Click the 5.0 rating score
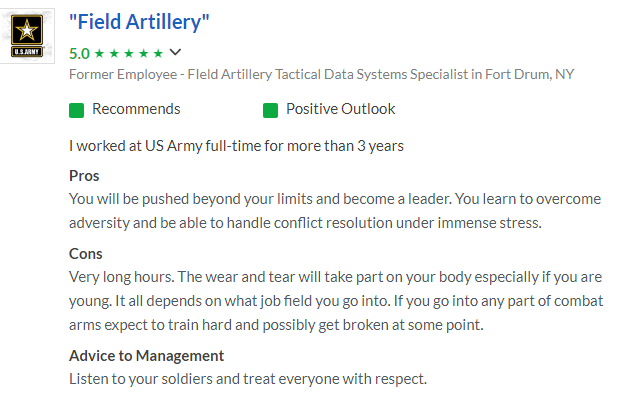Image resolution: width=639 pixels, height=402 pixels. 80,53
